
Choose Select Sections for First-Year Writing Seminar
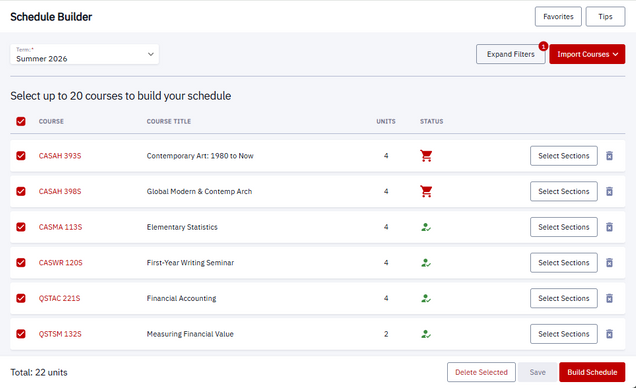click(563, 263)
